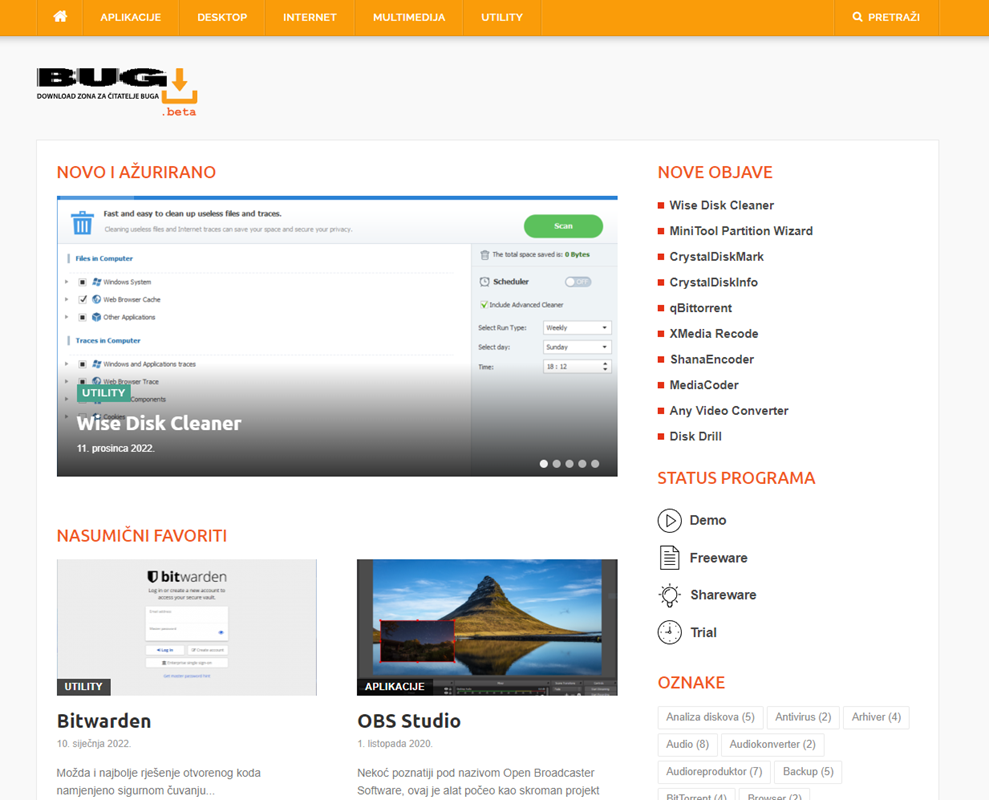Select the Antivirus (2) tag

(803, 717)
